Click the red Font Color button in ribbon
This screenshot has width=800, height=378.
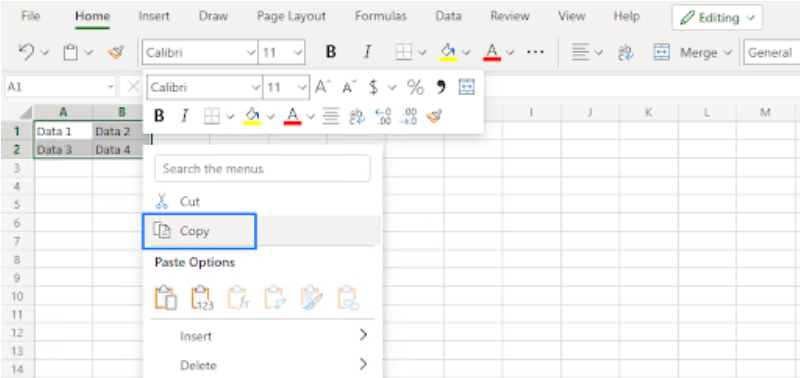coord(492,52)
